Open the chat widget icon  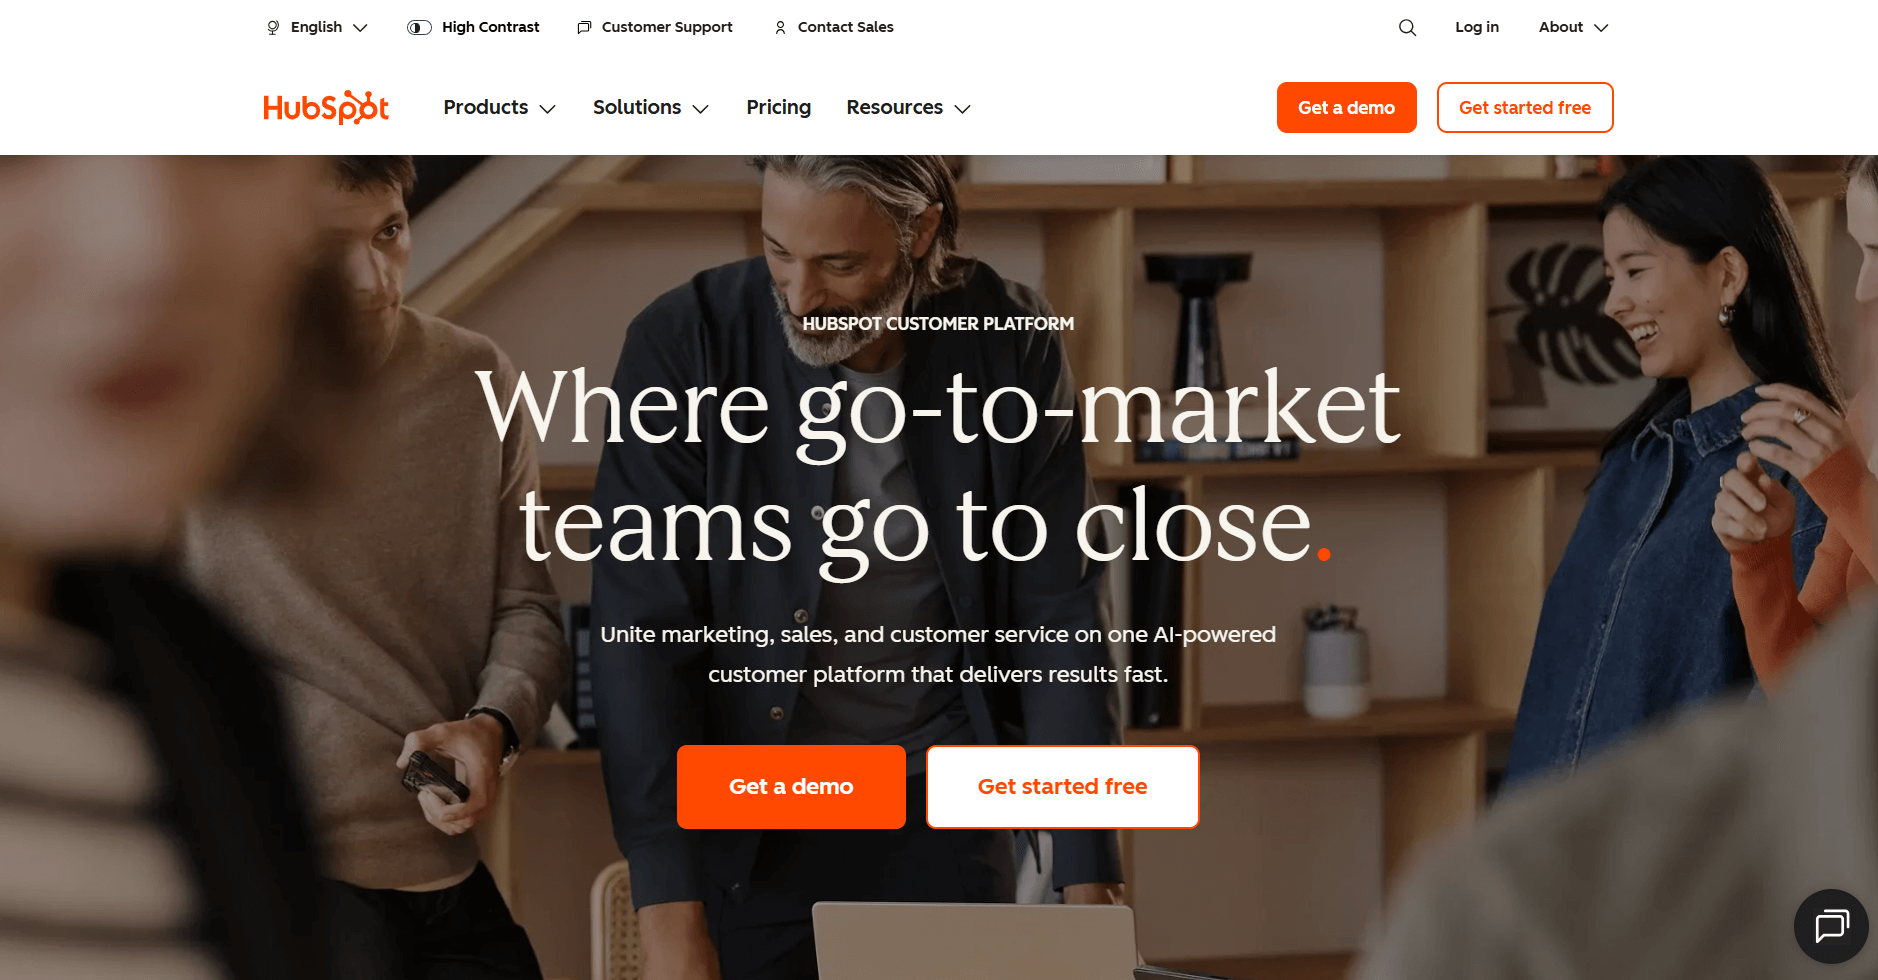click(1831, 926)
